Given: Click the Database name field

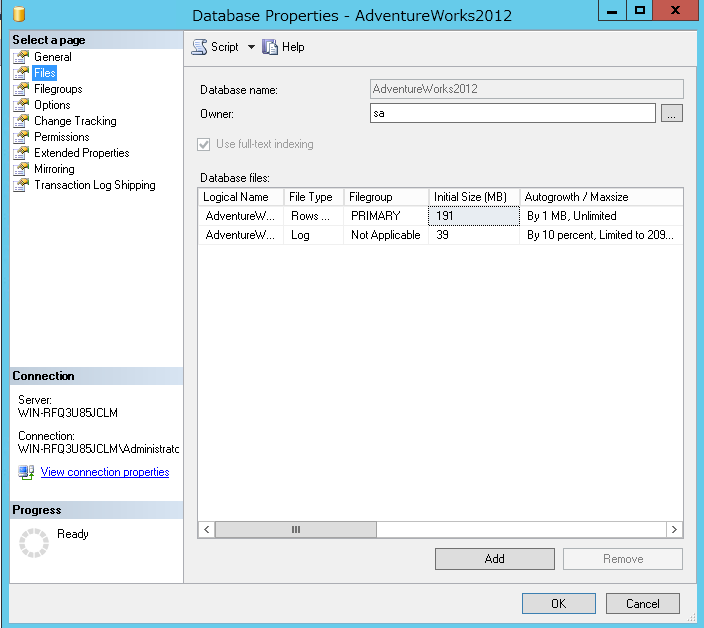Looking at the screenshot, I should [527, 89].
